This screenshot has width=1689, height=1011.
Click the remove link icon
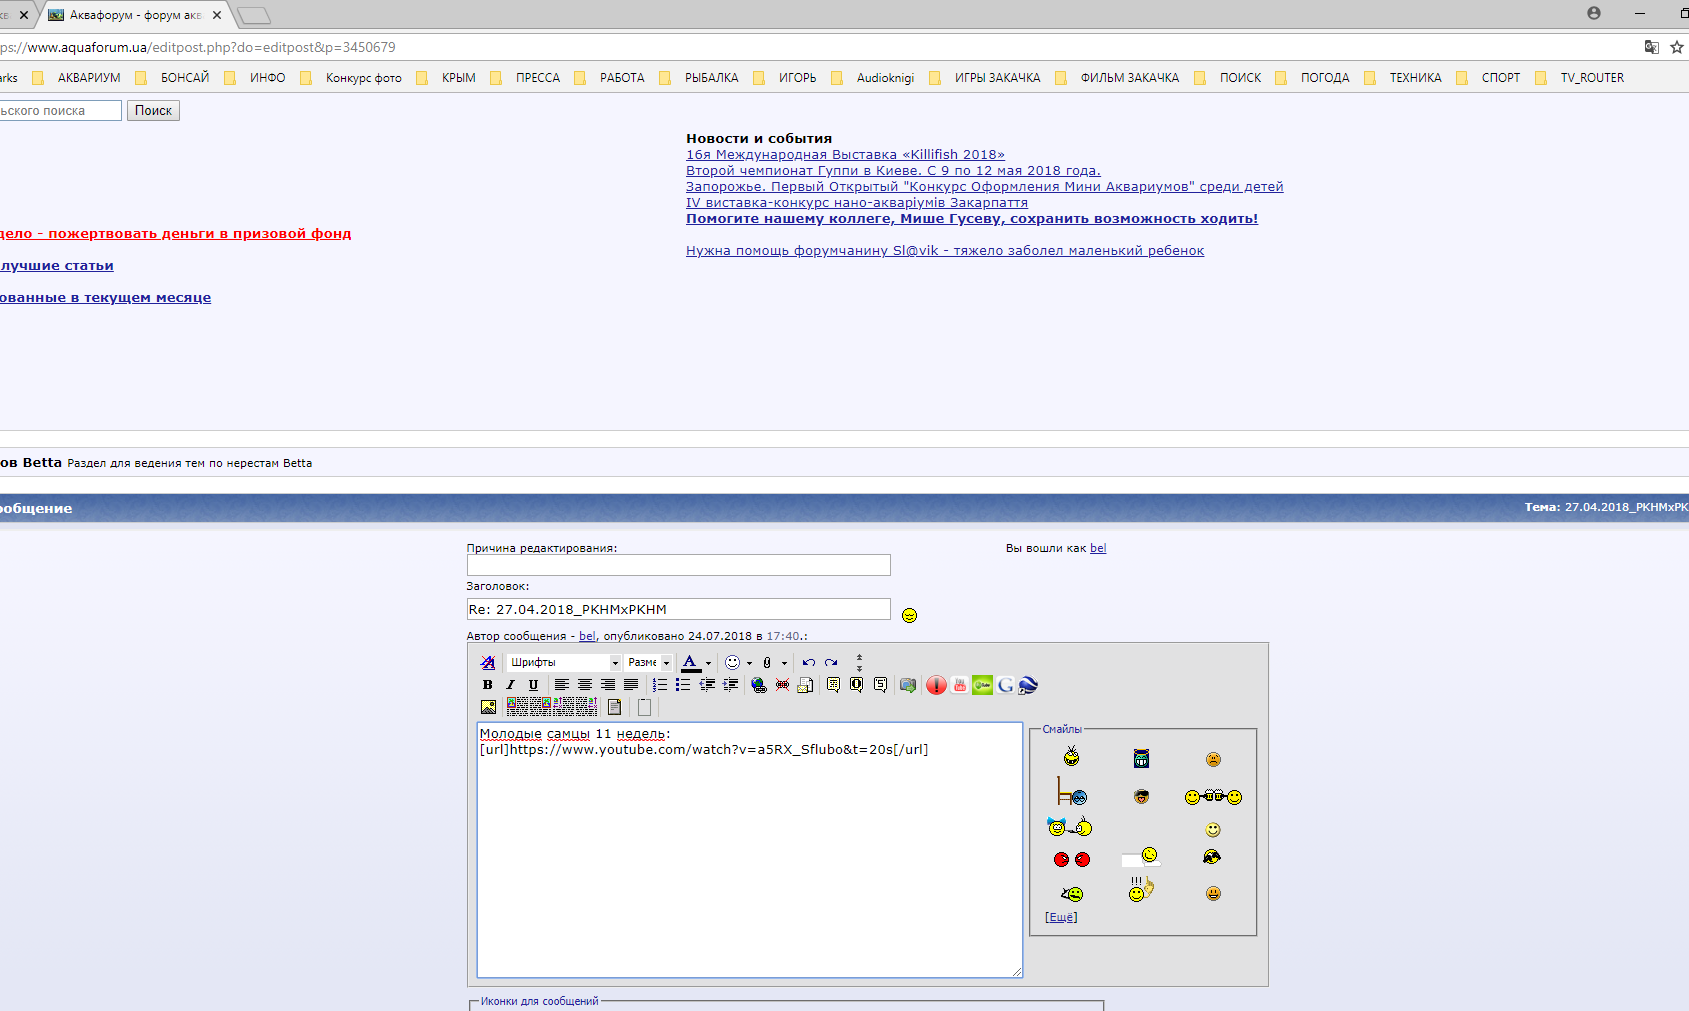(782, 685)
